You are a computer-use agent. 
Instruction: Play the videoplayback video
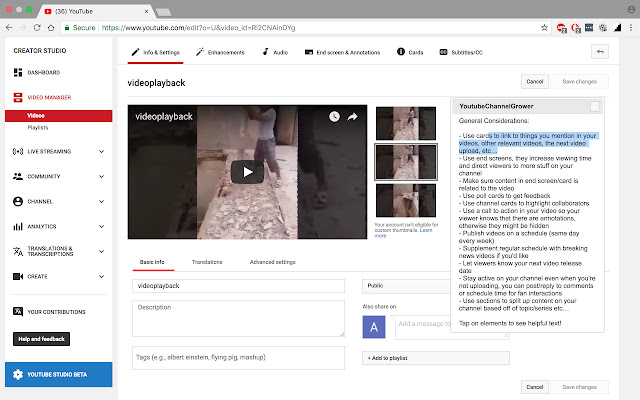[247, 172]
